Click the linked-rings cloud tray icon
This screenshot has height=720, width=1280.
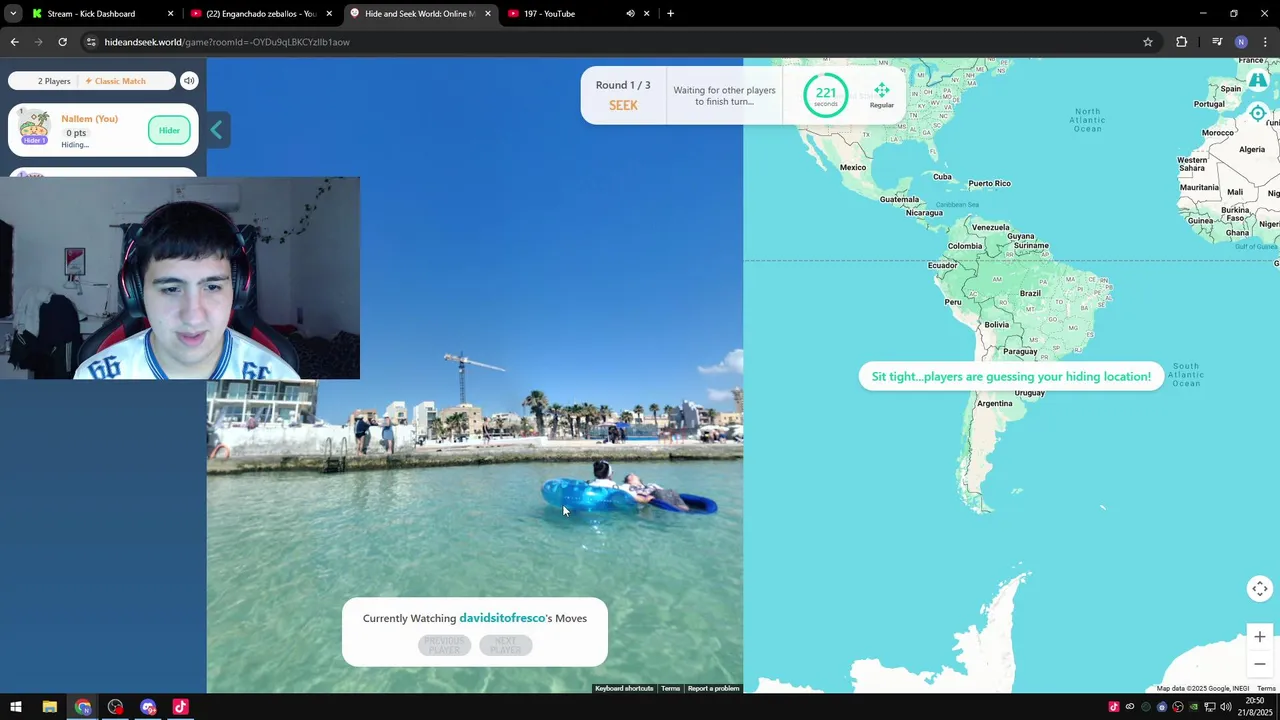(1130, 707)
